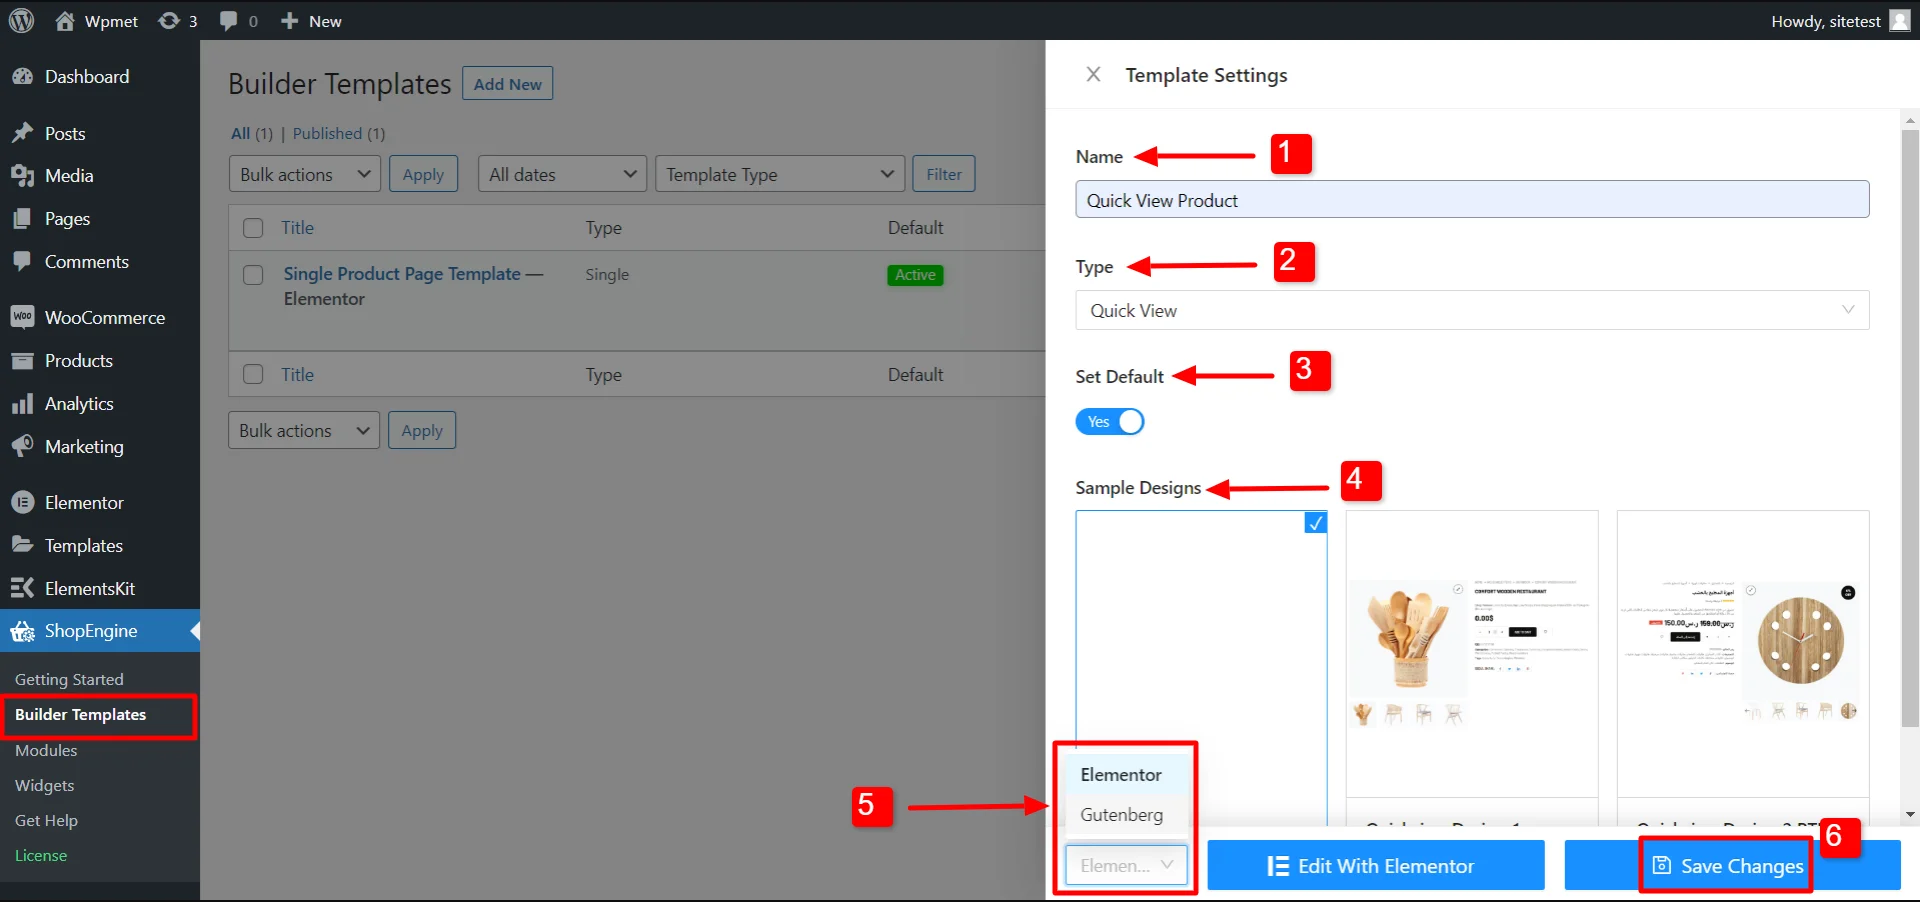Open the Quick View type dropdown
The height and width of the screenshot is (902, 1920).
click(1471, 310)
